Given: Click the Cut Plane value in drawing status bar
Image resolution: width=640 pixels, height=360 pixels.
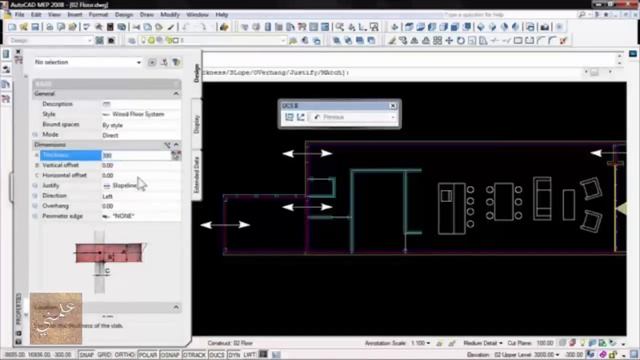Looking at the screenshot, I should point(544,343).
